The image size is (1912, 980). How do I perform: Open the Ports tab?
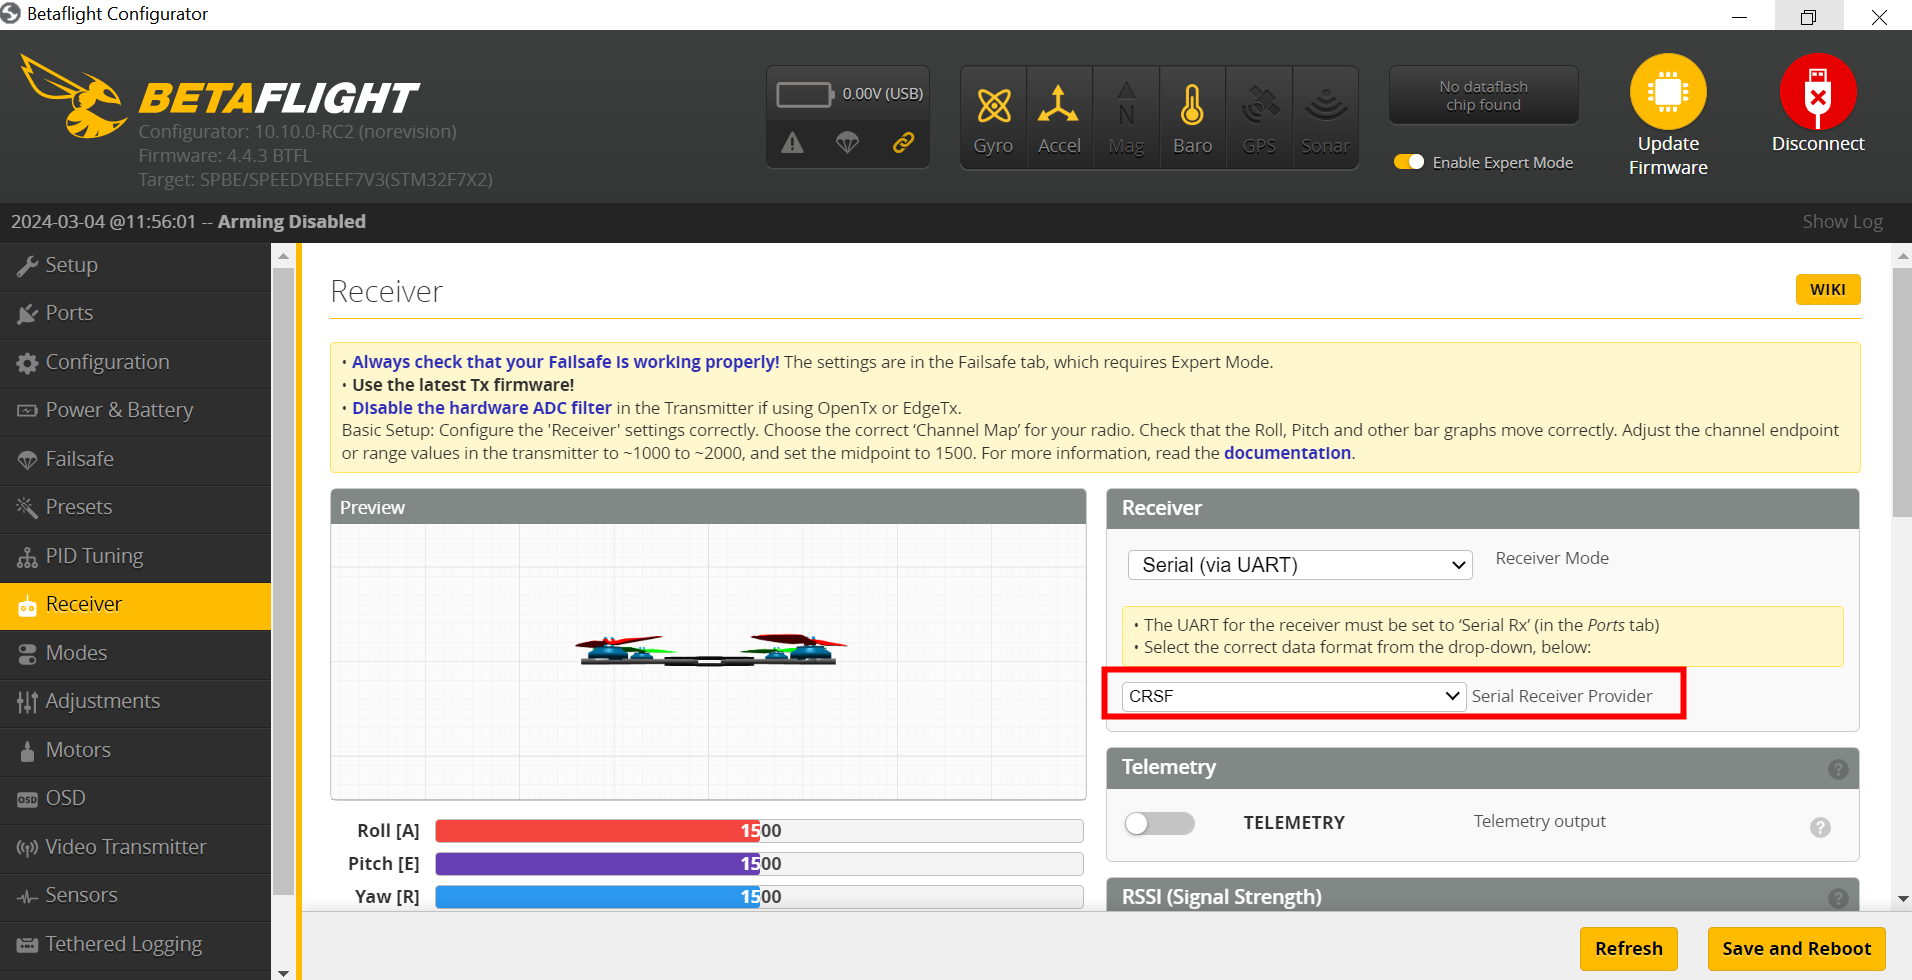tap(135, 314)
